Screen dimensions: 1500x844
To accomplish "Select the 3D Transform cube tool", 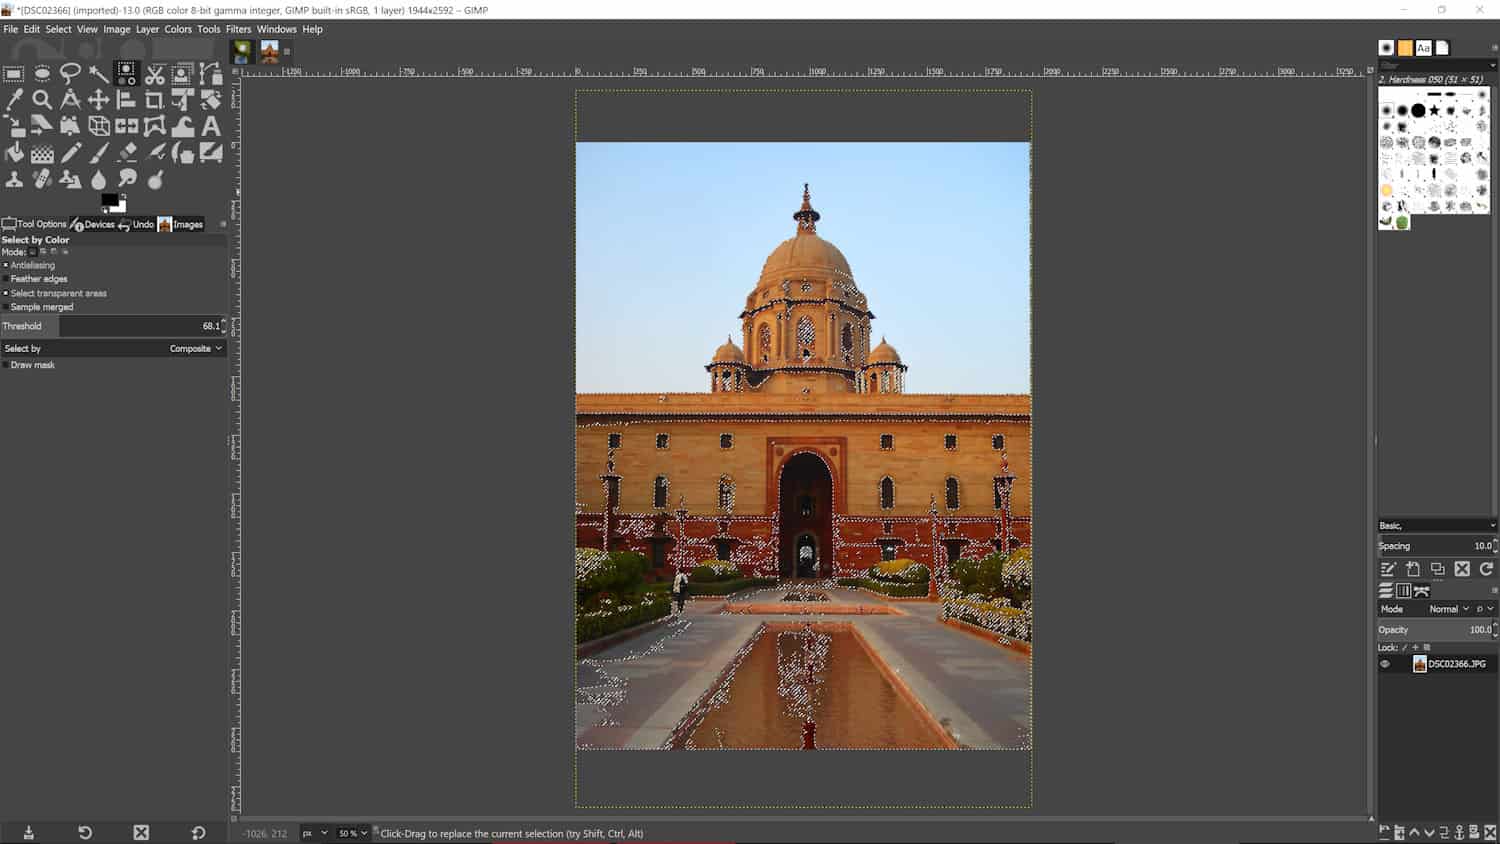I will (x=98, y=126).
